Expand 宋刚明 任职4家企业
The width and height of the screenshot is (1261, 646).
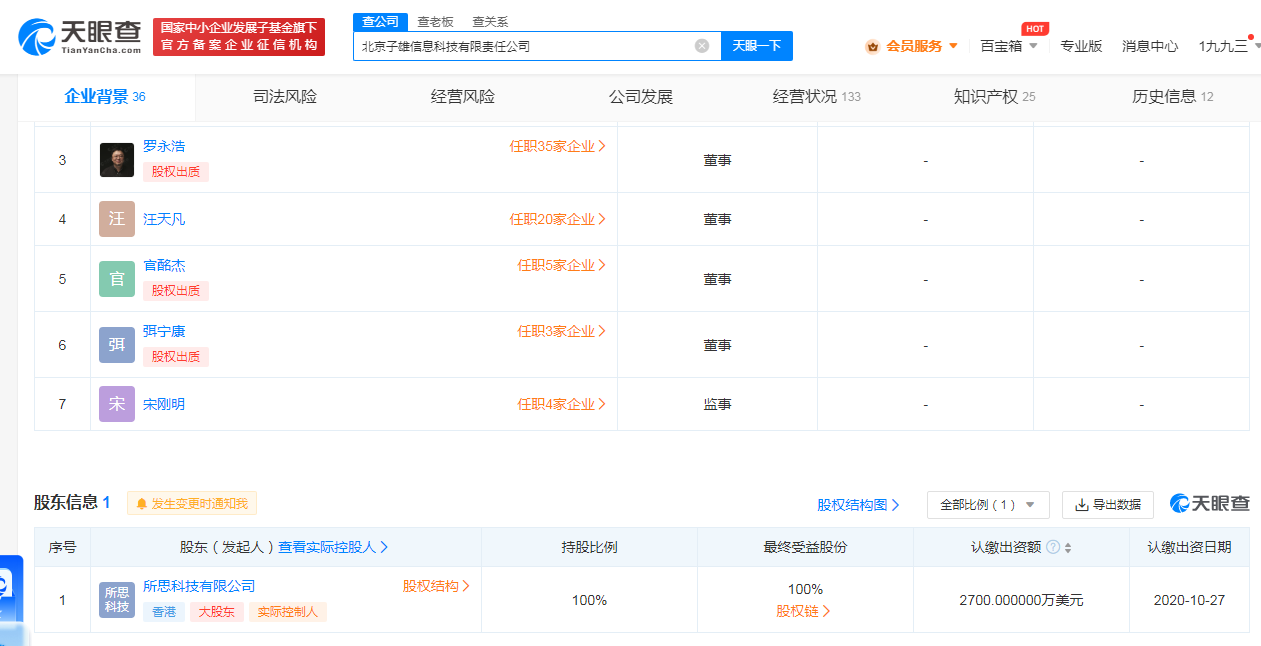562,404
